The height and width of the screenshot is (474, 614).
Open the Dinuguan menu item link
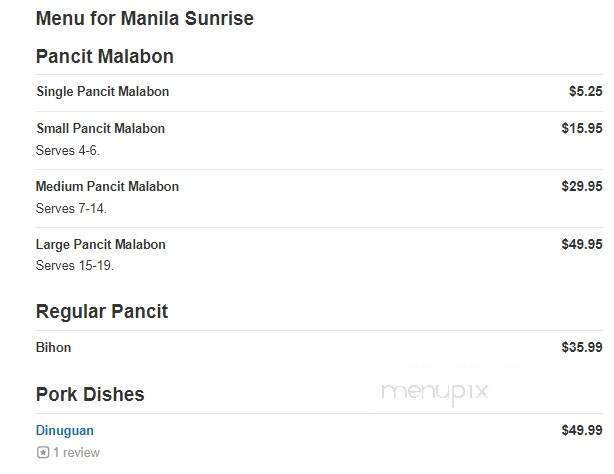click(65, 431)
